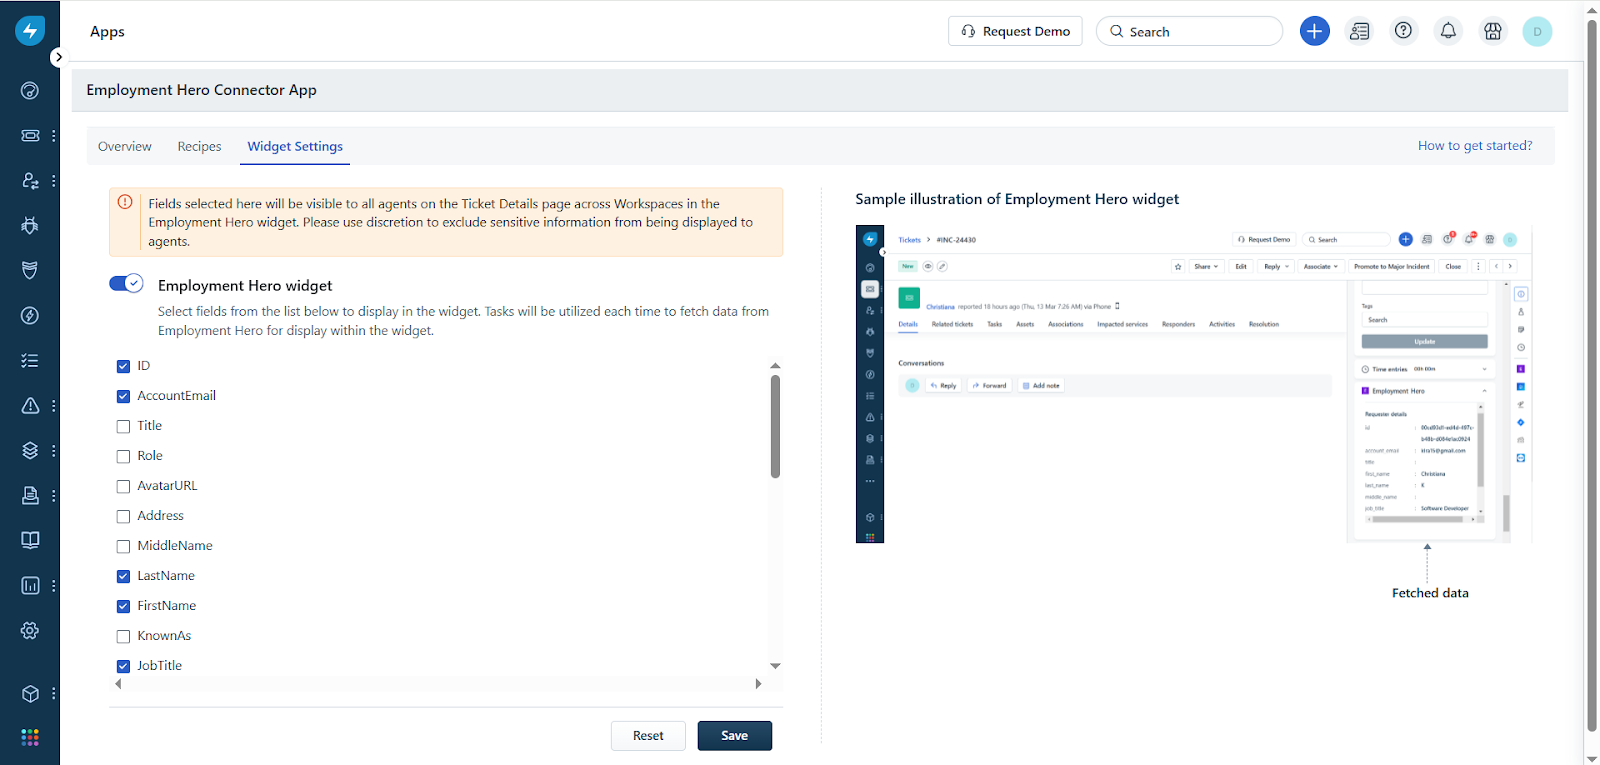The width and height of the screenshot is (1600, 765).
Task: Open the three-dot menu beside document stamp icon
Action: pos(54,495)
